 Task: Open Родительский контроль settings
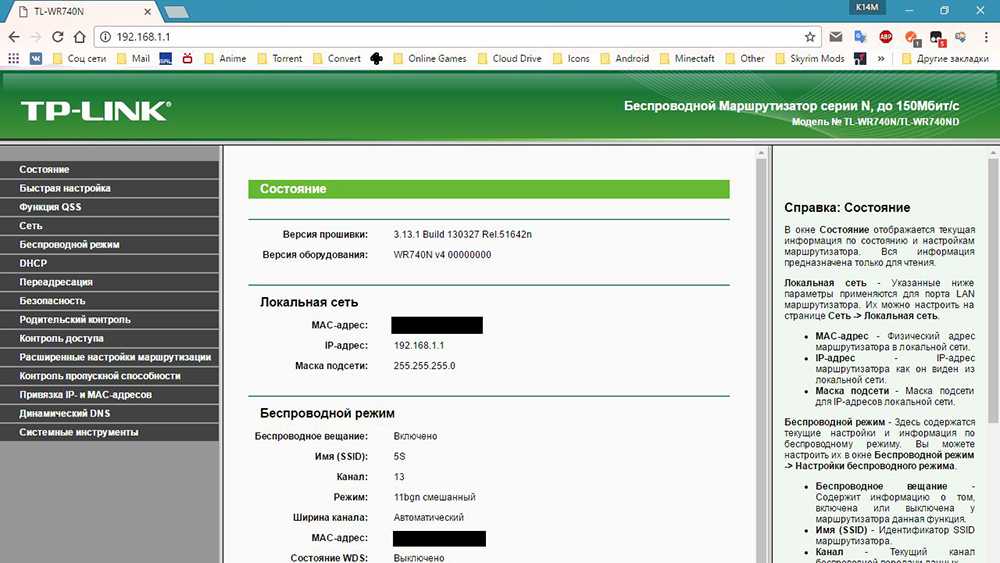tap(75, 319)
